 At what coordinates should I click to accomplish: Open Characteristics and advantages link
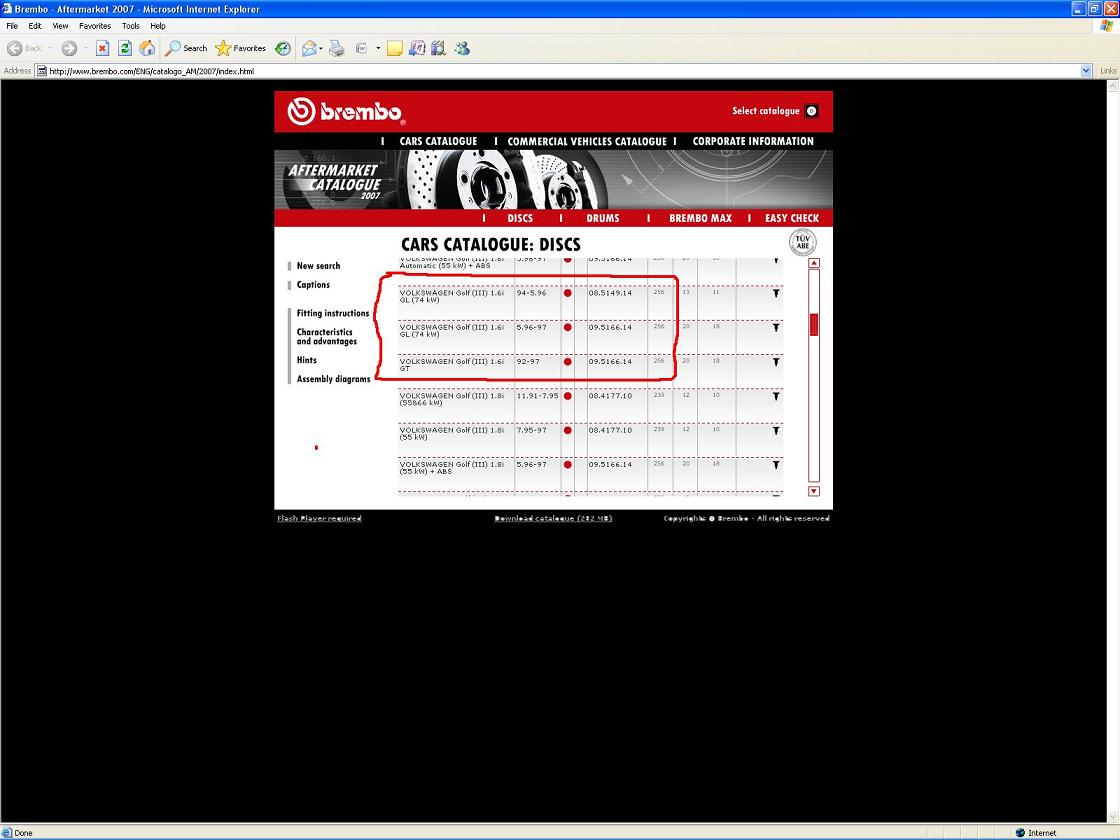(x=326, y=336)
